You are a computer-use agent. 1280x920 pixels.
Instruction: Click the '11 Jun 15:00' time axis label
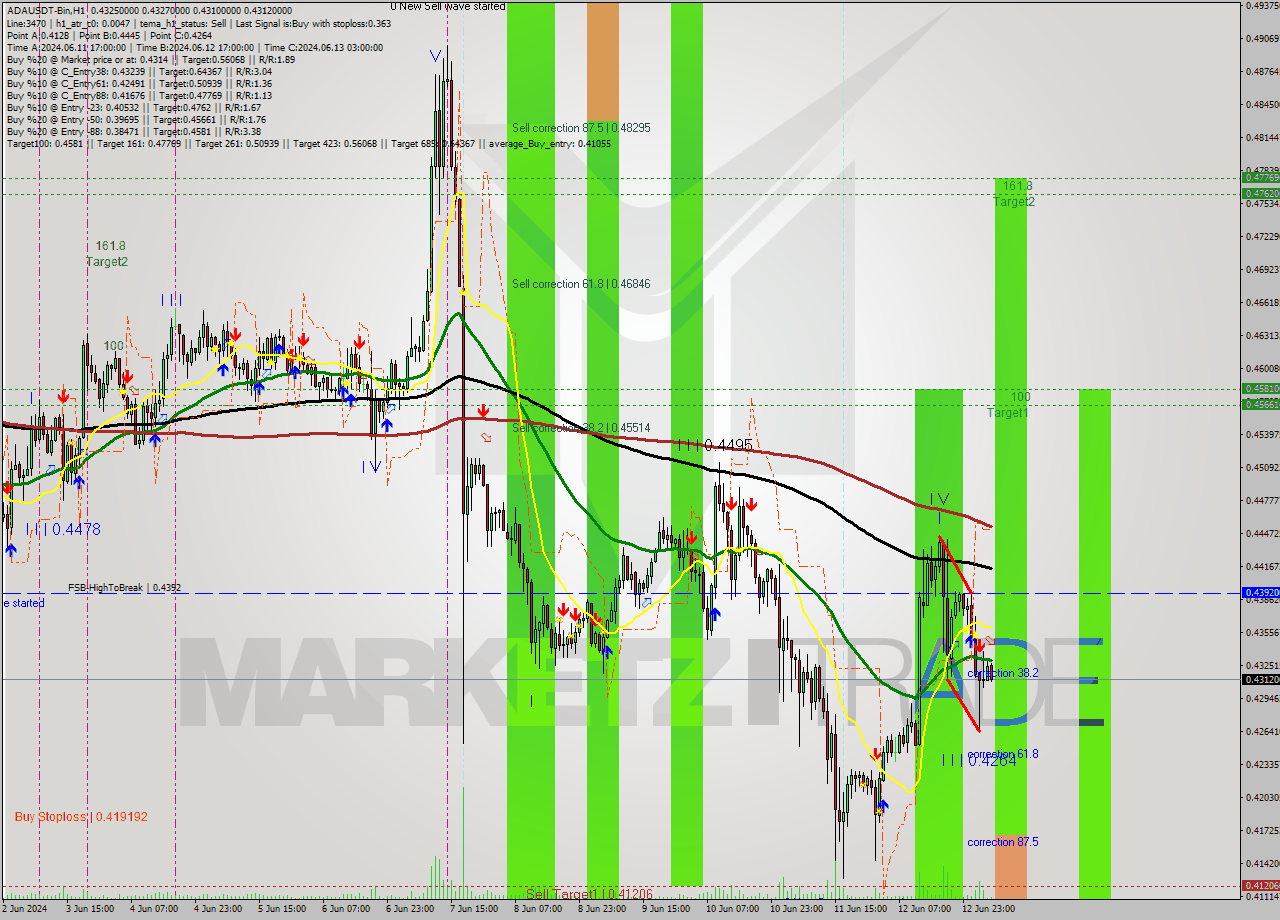click(x=861, y=908)
